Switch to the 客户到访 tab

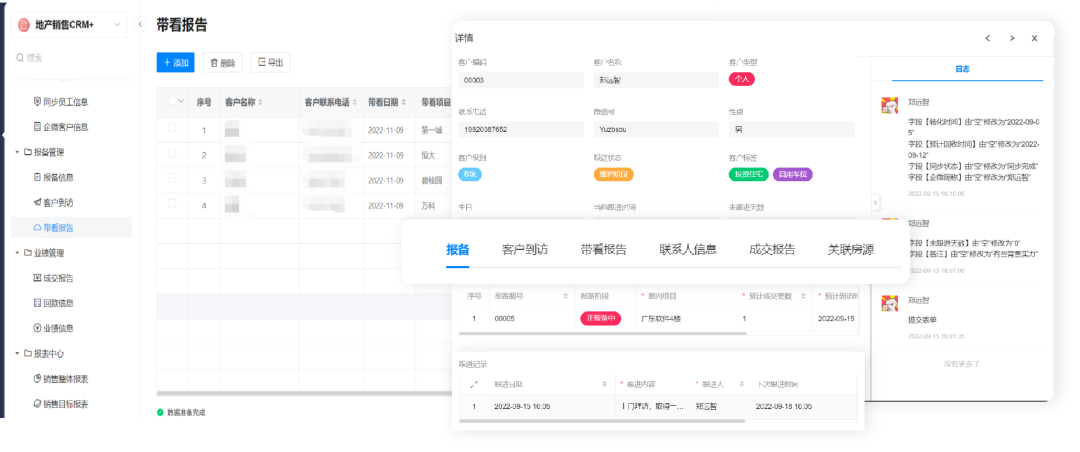point(525,250)
